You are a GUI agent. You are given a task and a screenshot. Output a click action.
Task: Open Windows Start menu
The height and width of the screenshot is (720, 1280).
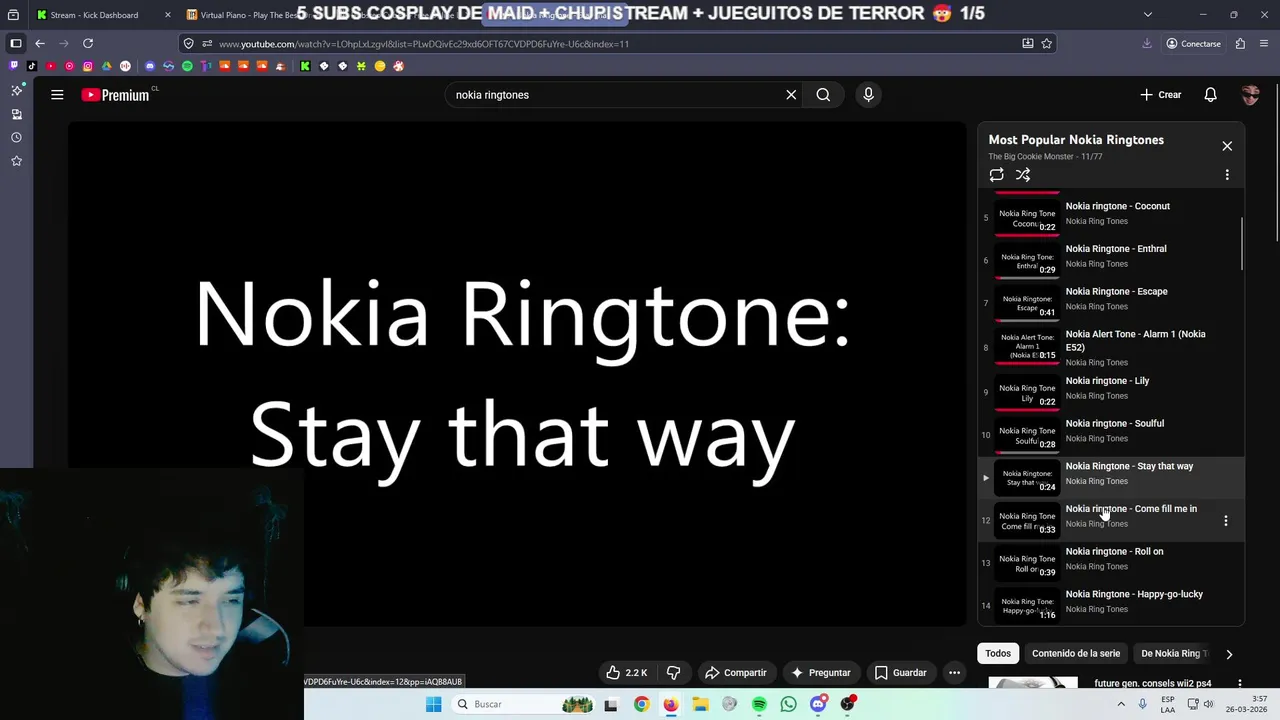433,704
